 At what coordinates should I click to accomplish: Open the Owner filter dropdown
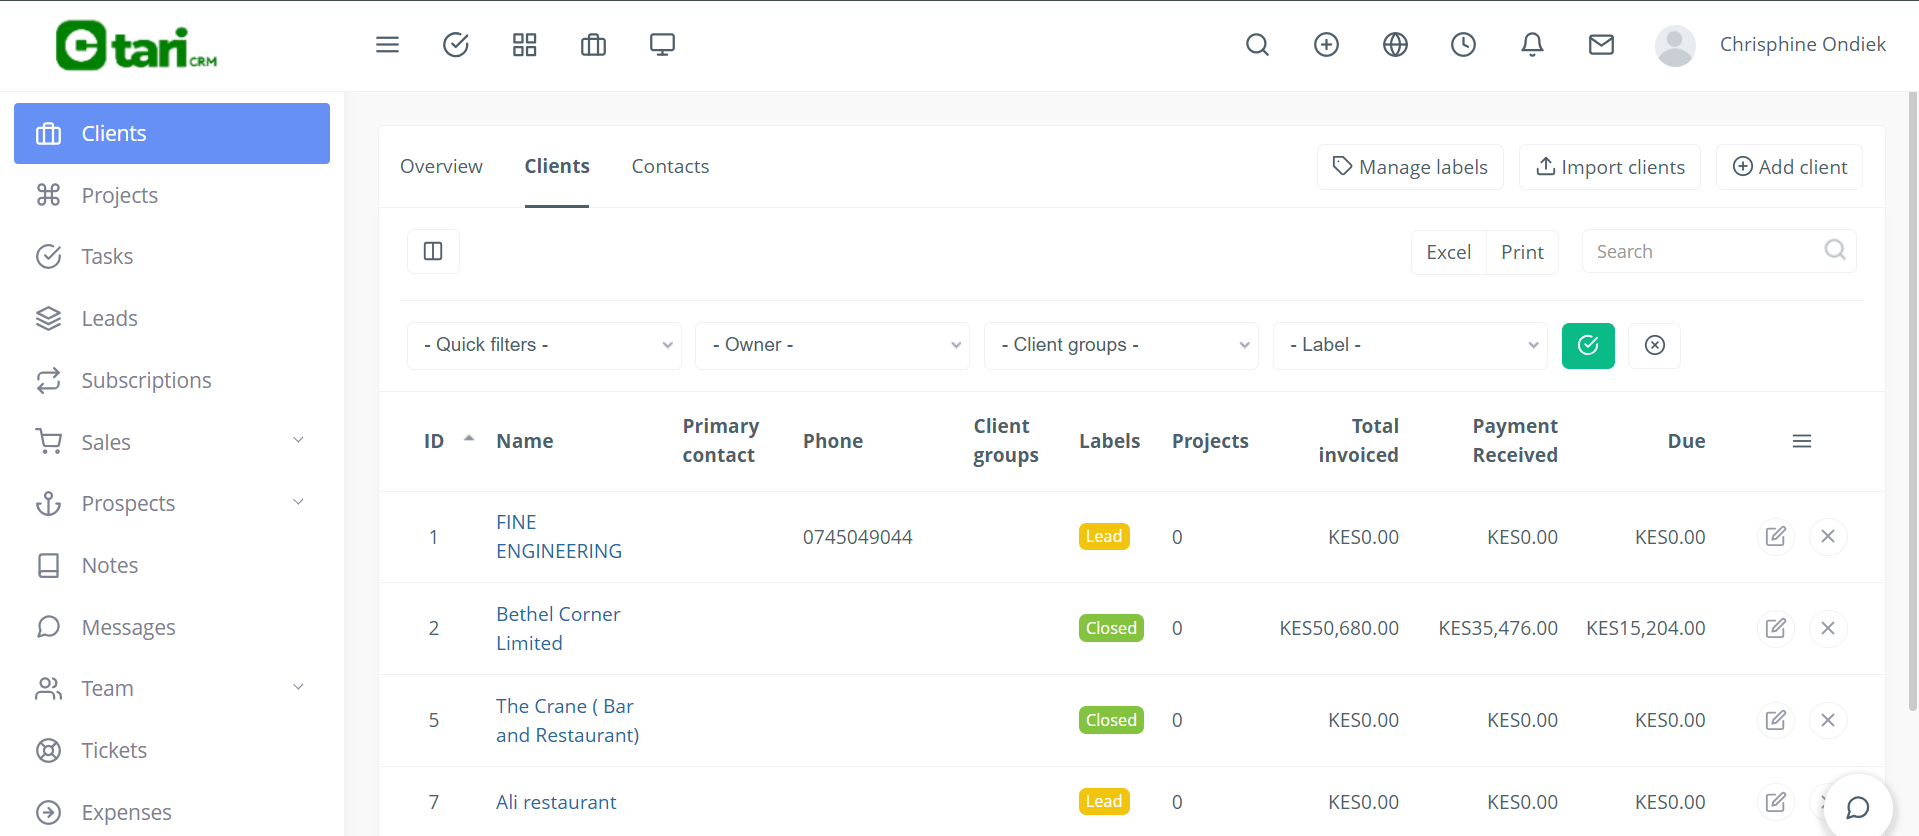pyautogui.click(x=832, y=345)
